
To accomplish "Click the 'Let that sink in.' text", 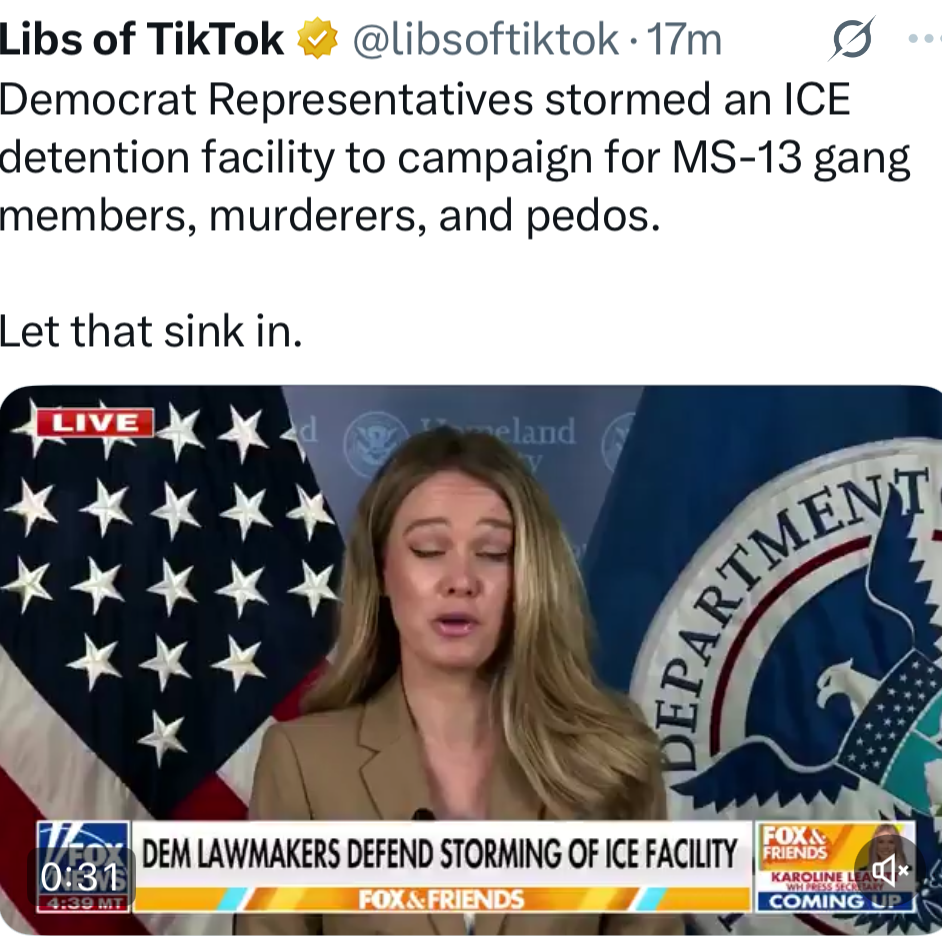I will click(151, 331).
